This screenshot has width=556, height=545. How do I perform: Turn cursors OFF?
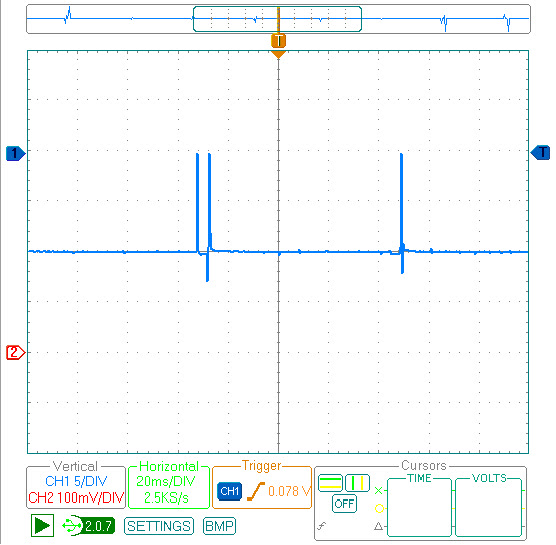(x=344, y=504)
